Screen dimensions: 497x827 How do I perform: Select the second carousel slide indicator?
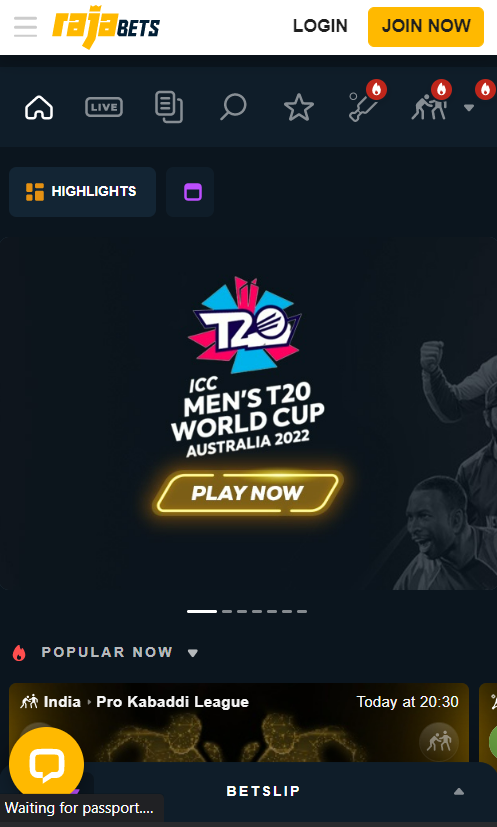[227, 611]
